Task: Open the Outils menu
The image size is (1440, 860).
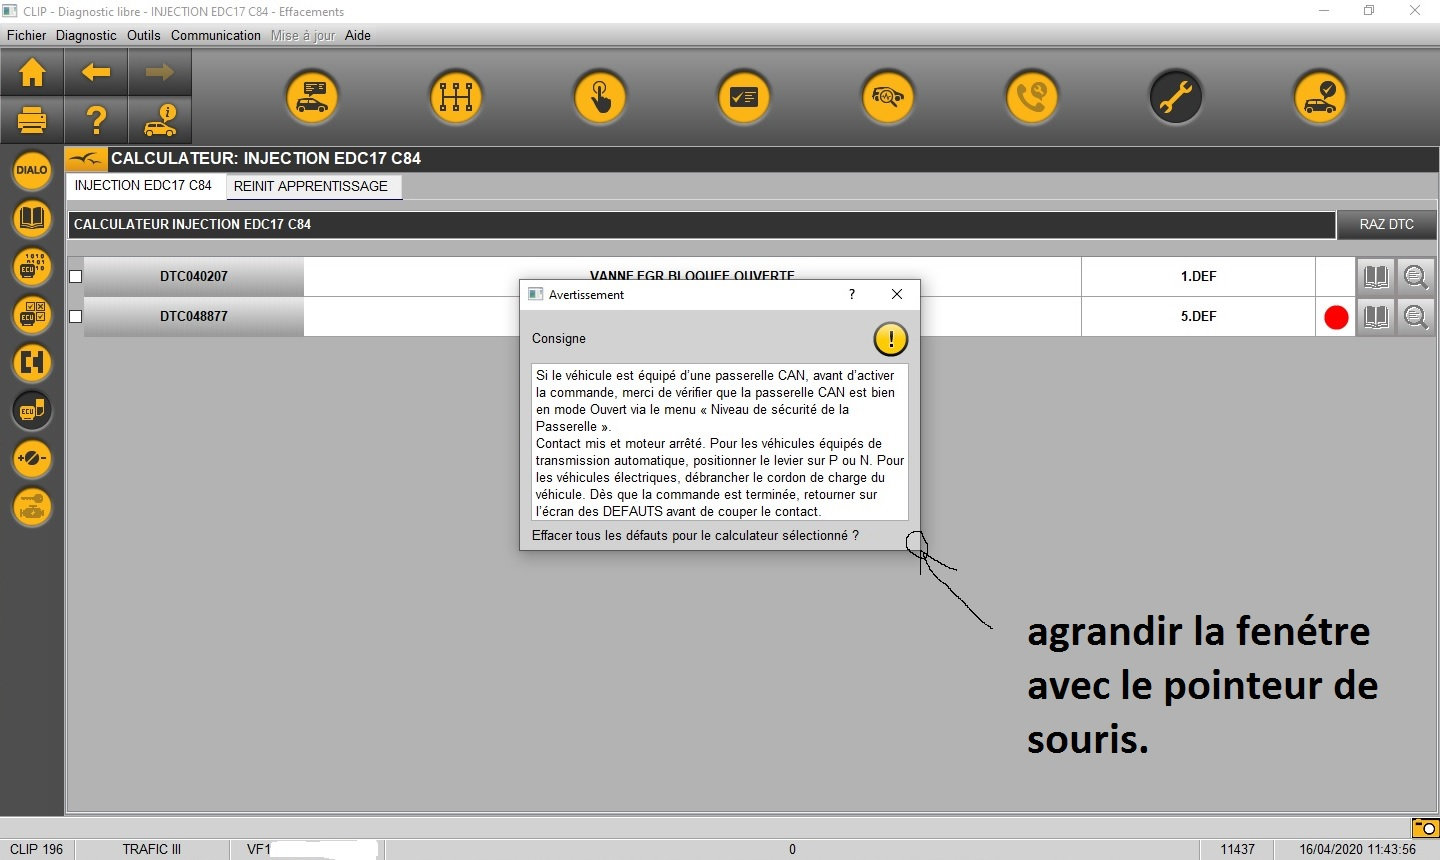Action: (x=144, y=35)
